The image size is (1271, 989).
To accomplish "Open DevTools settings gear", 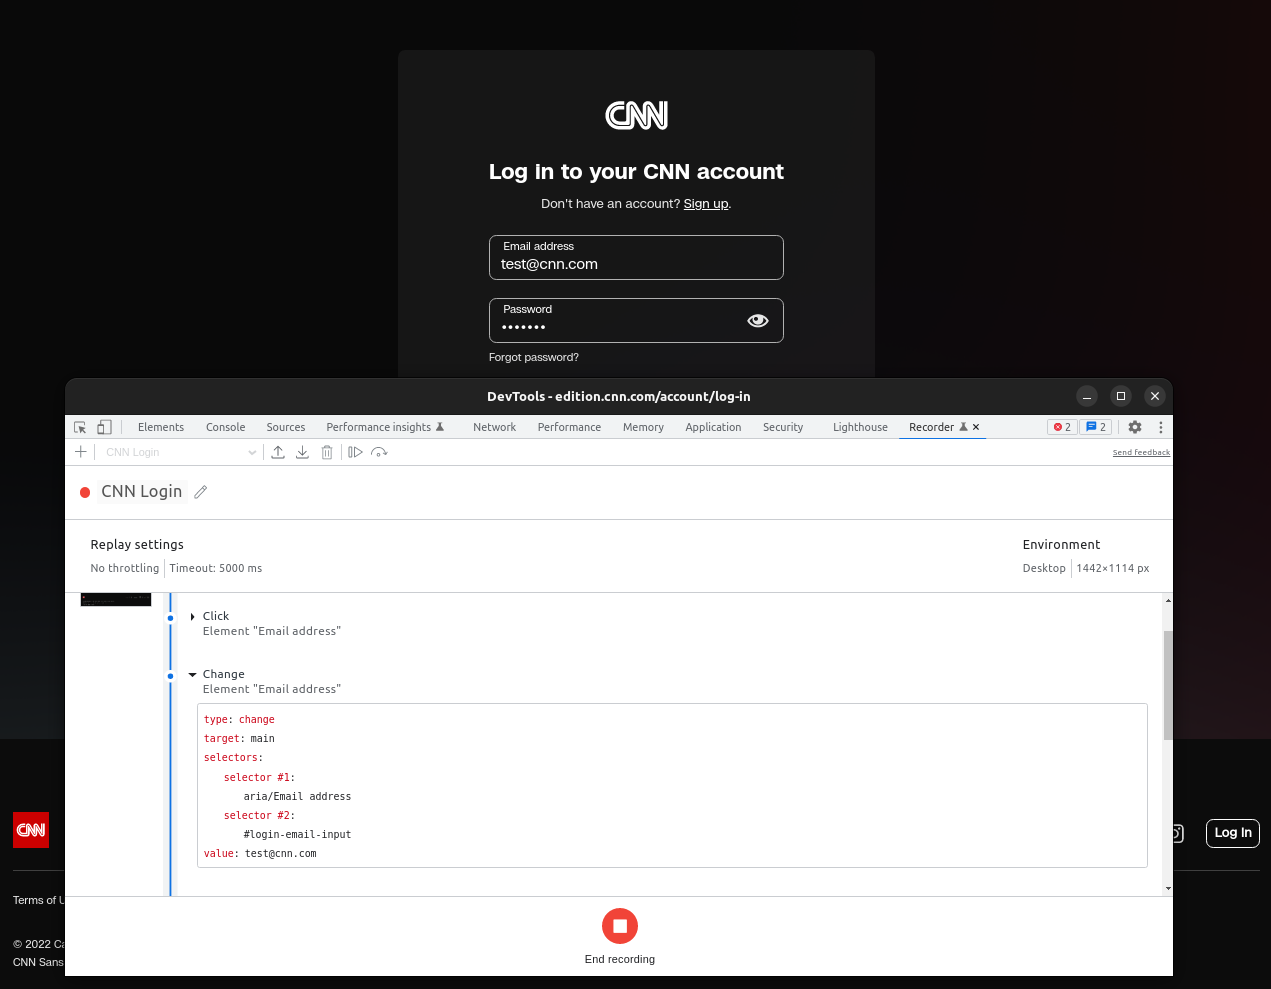I will tap(1135, 427).
